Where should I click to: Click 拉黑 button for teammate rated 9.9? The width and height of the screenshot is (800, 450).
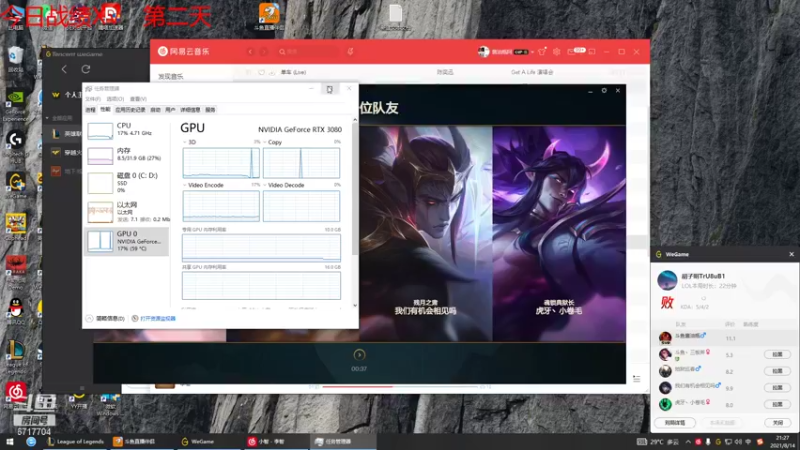pos(777,388)
